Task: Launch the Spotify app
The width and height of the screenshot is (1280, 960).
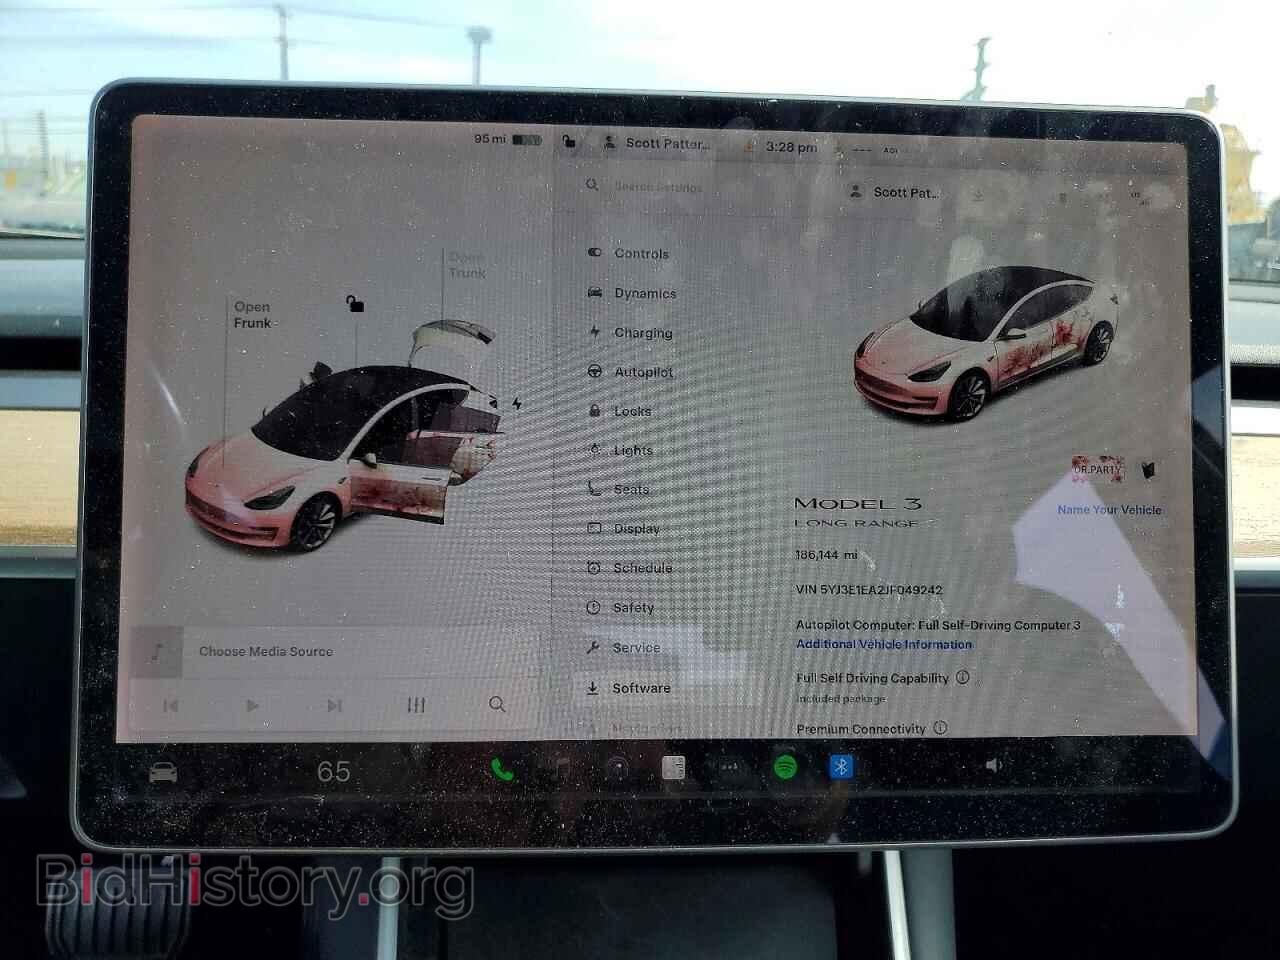Action: click(x=786, y=767)
